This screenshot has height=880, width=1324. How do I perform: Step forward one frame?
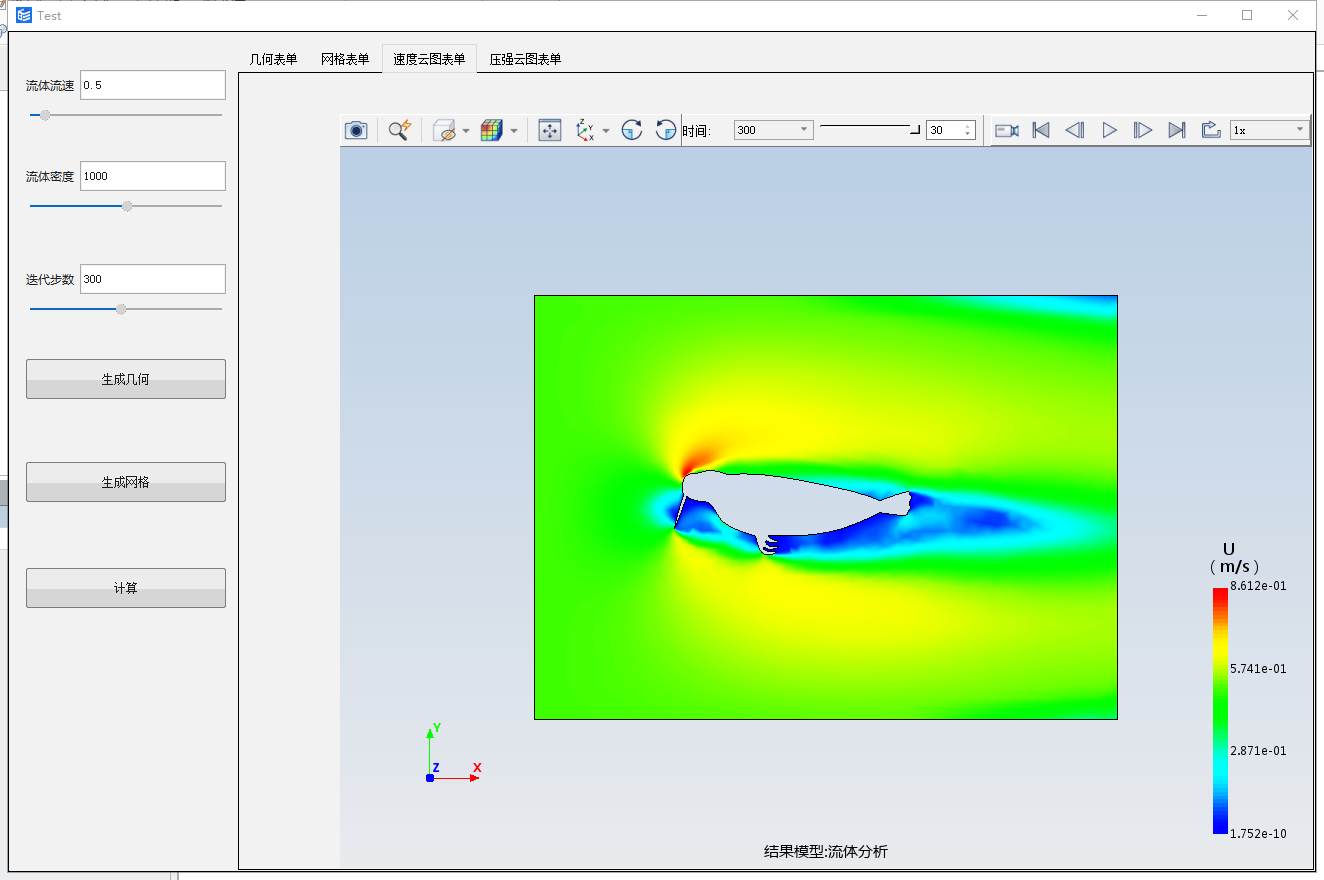(x=1143, y=130)
